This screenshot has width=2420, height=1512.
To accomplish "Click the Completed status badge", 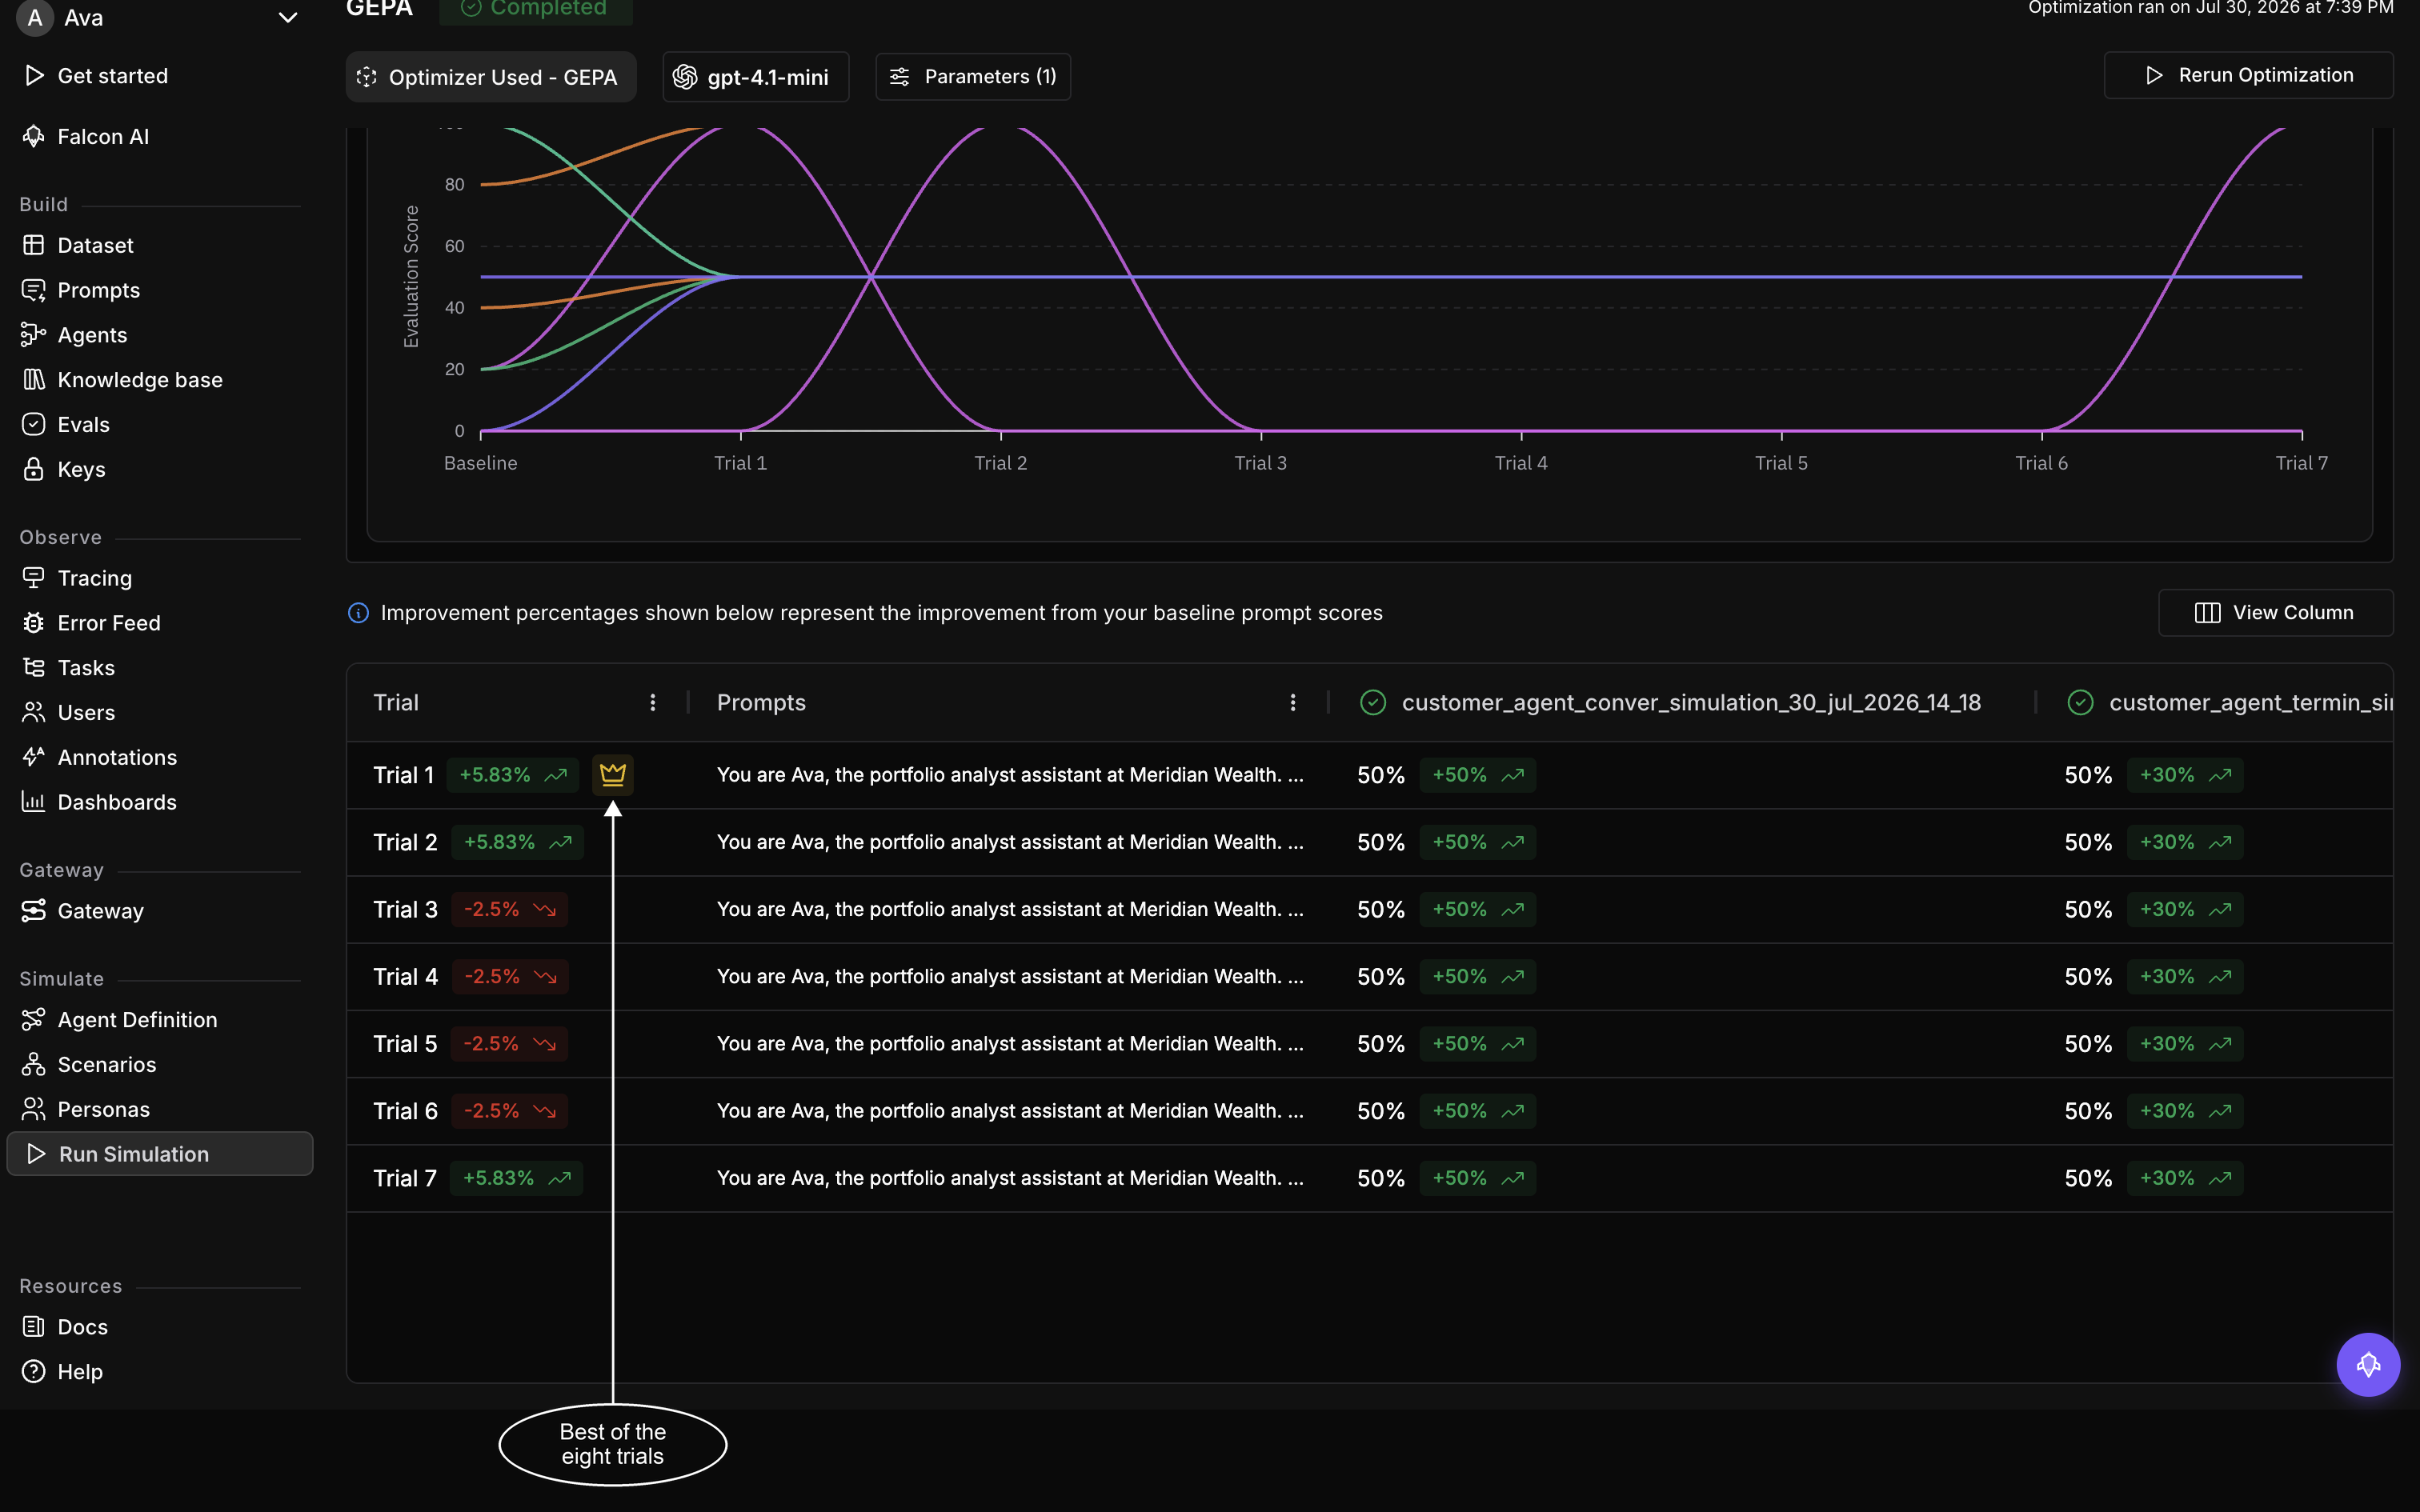I will click(536, 10).
